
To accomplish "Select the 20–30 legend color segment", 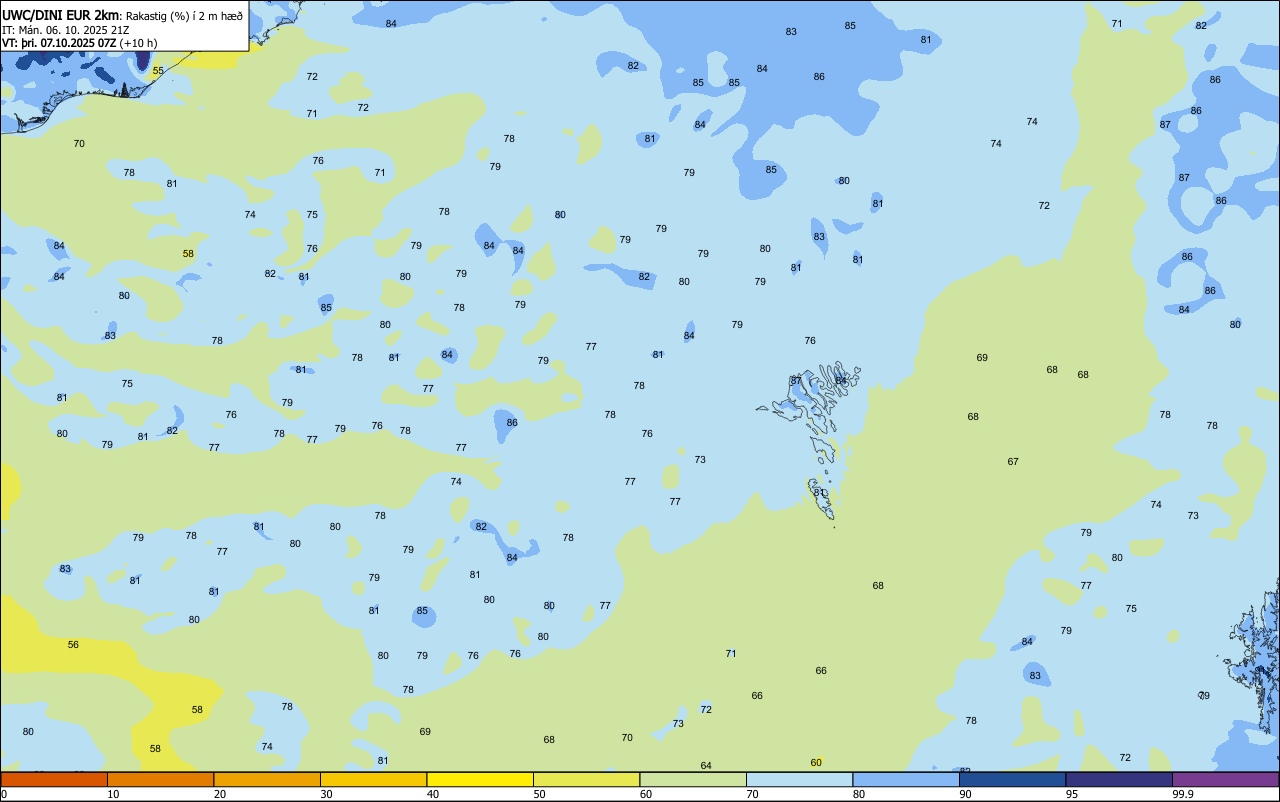I will click(267, 779).
